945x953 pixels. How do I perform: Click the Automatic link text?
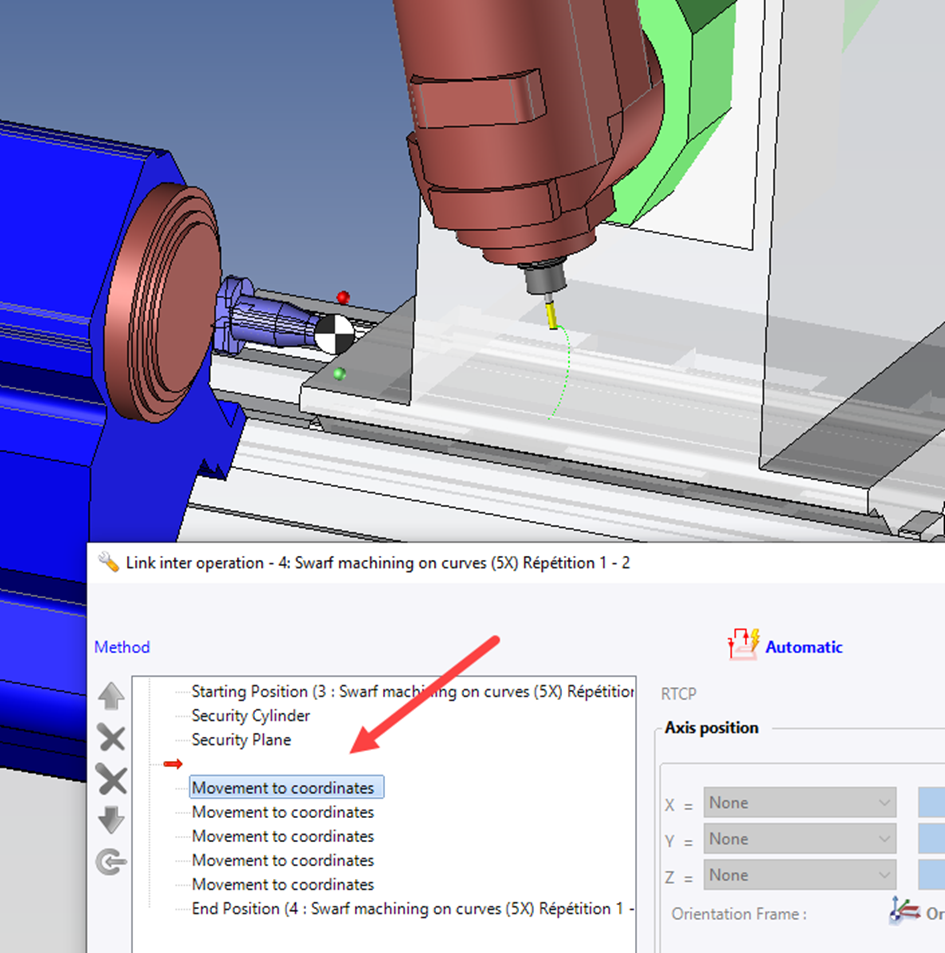803,647
